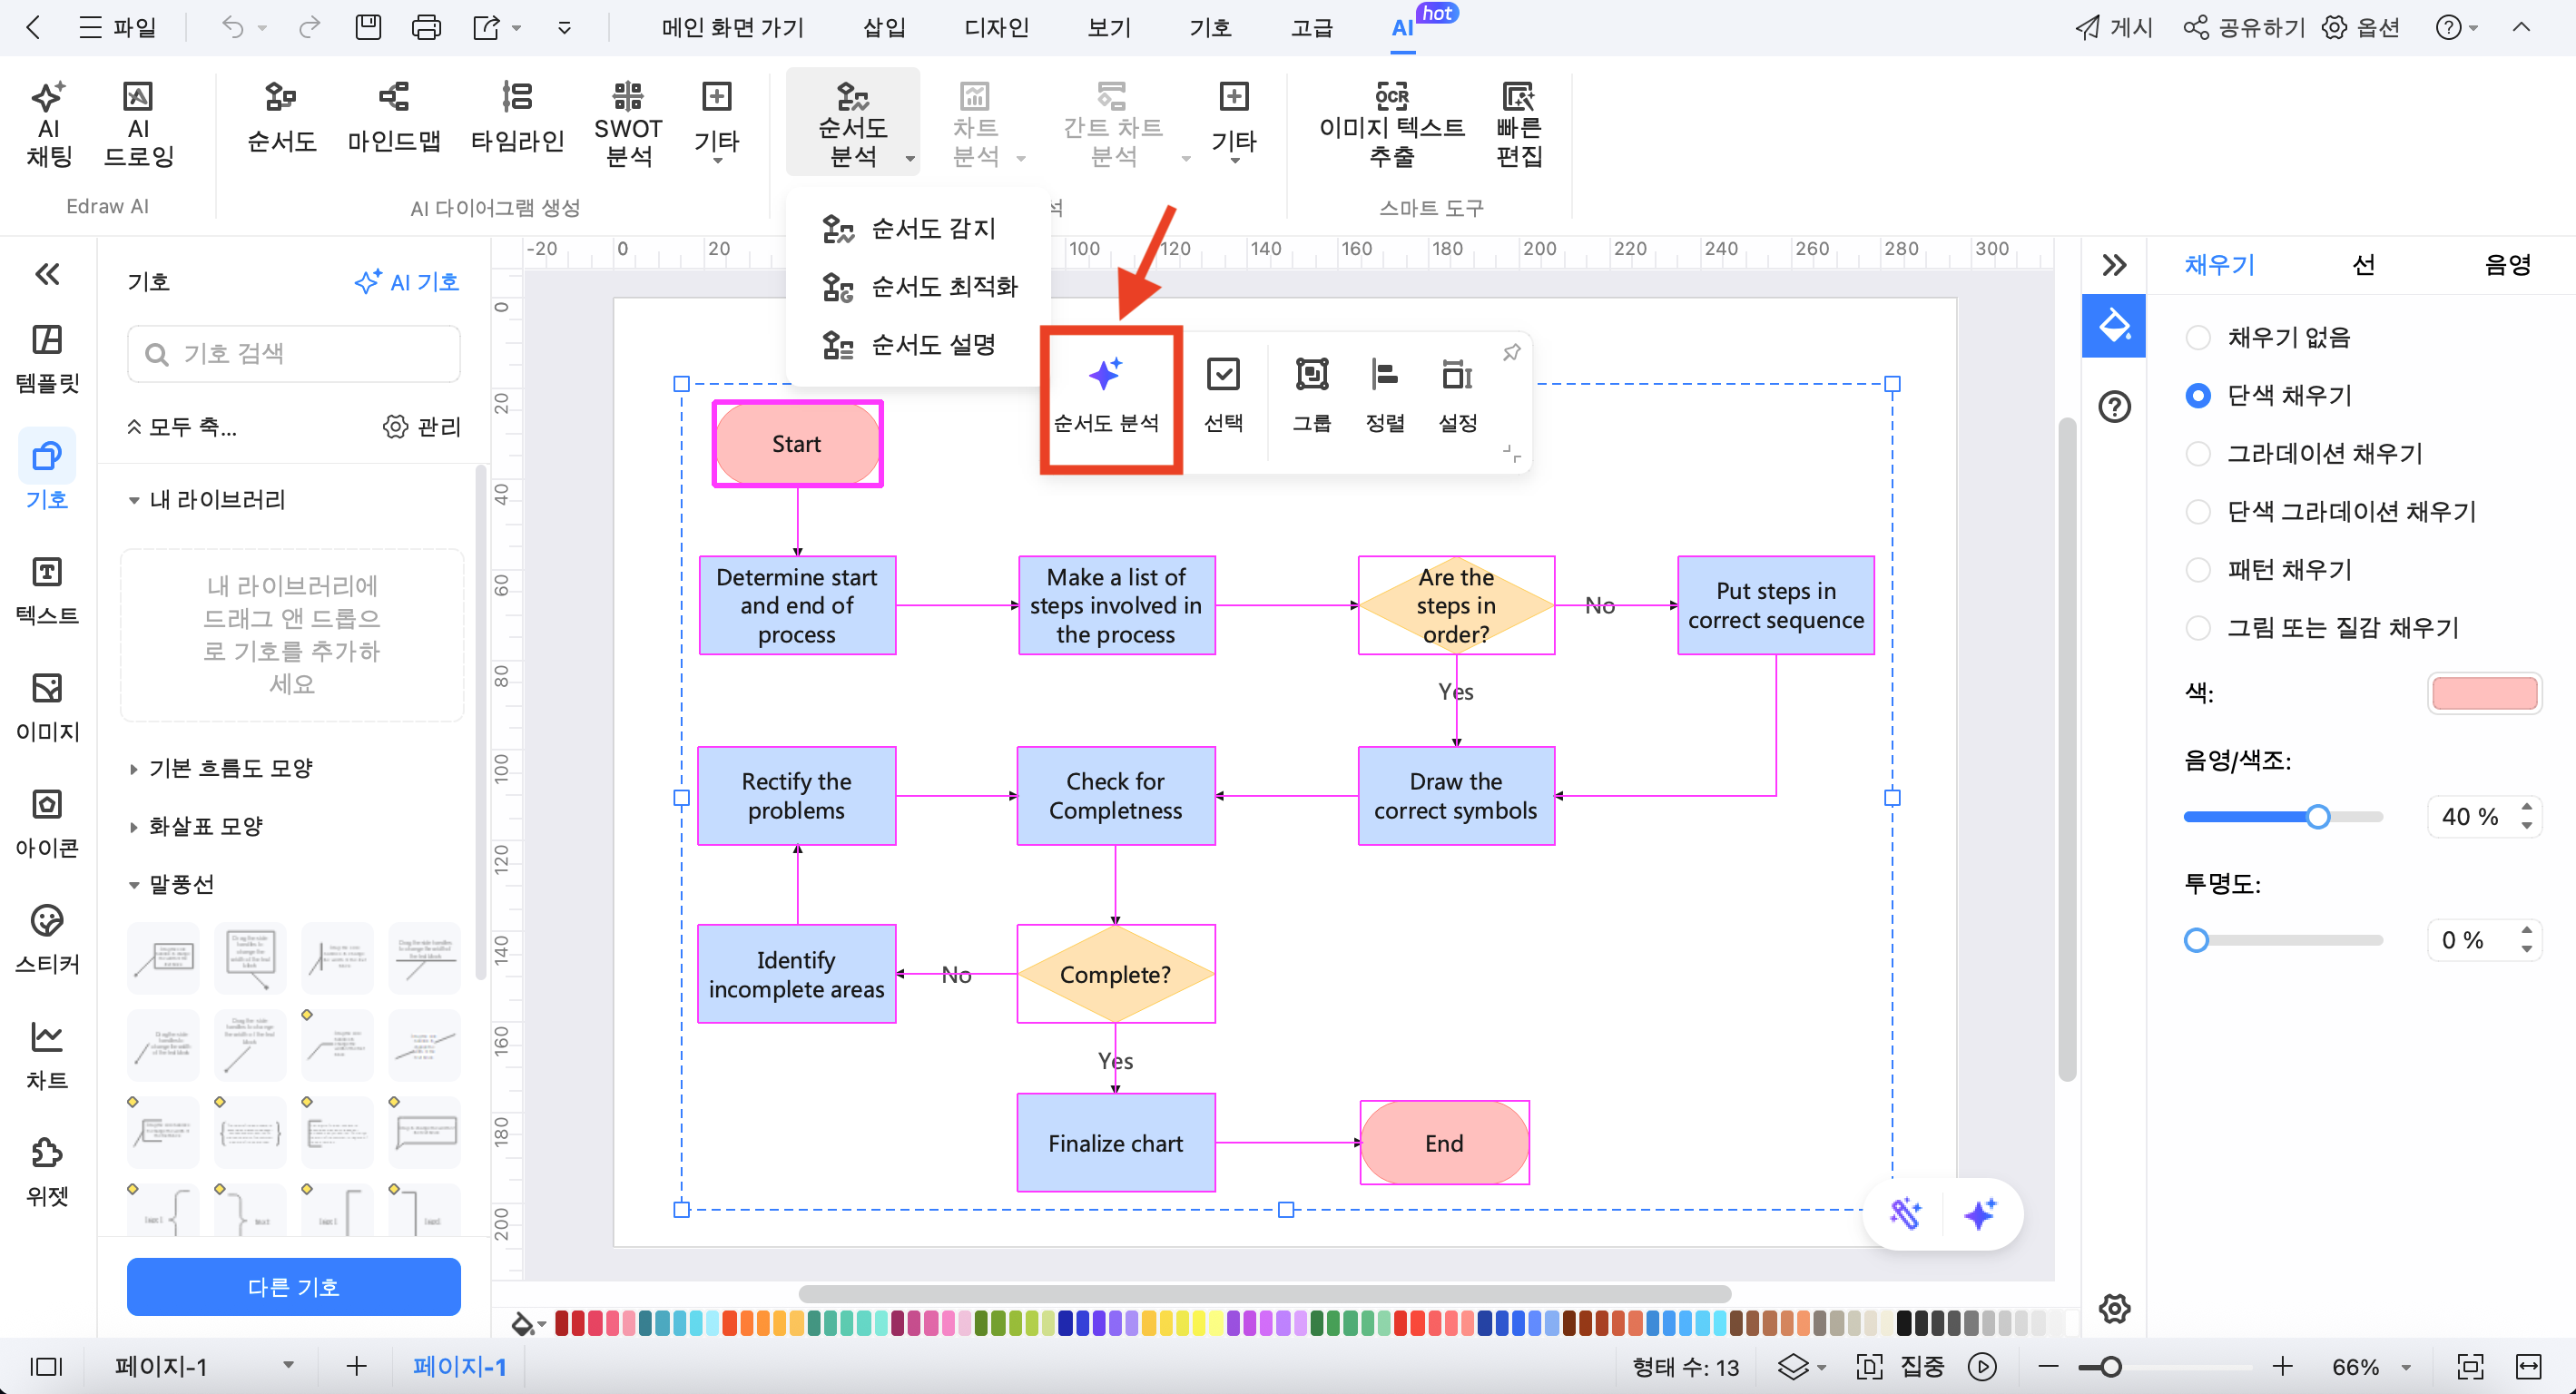The width and height of the screenshot is (2576, 1394).
Task: Toggle 집중 focus mode
Action: point(1899,1366)
